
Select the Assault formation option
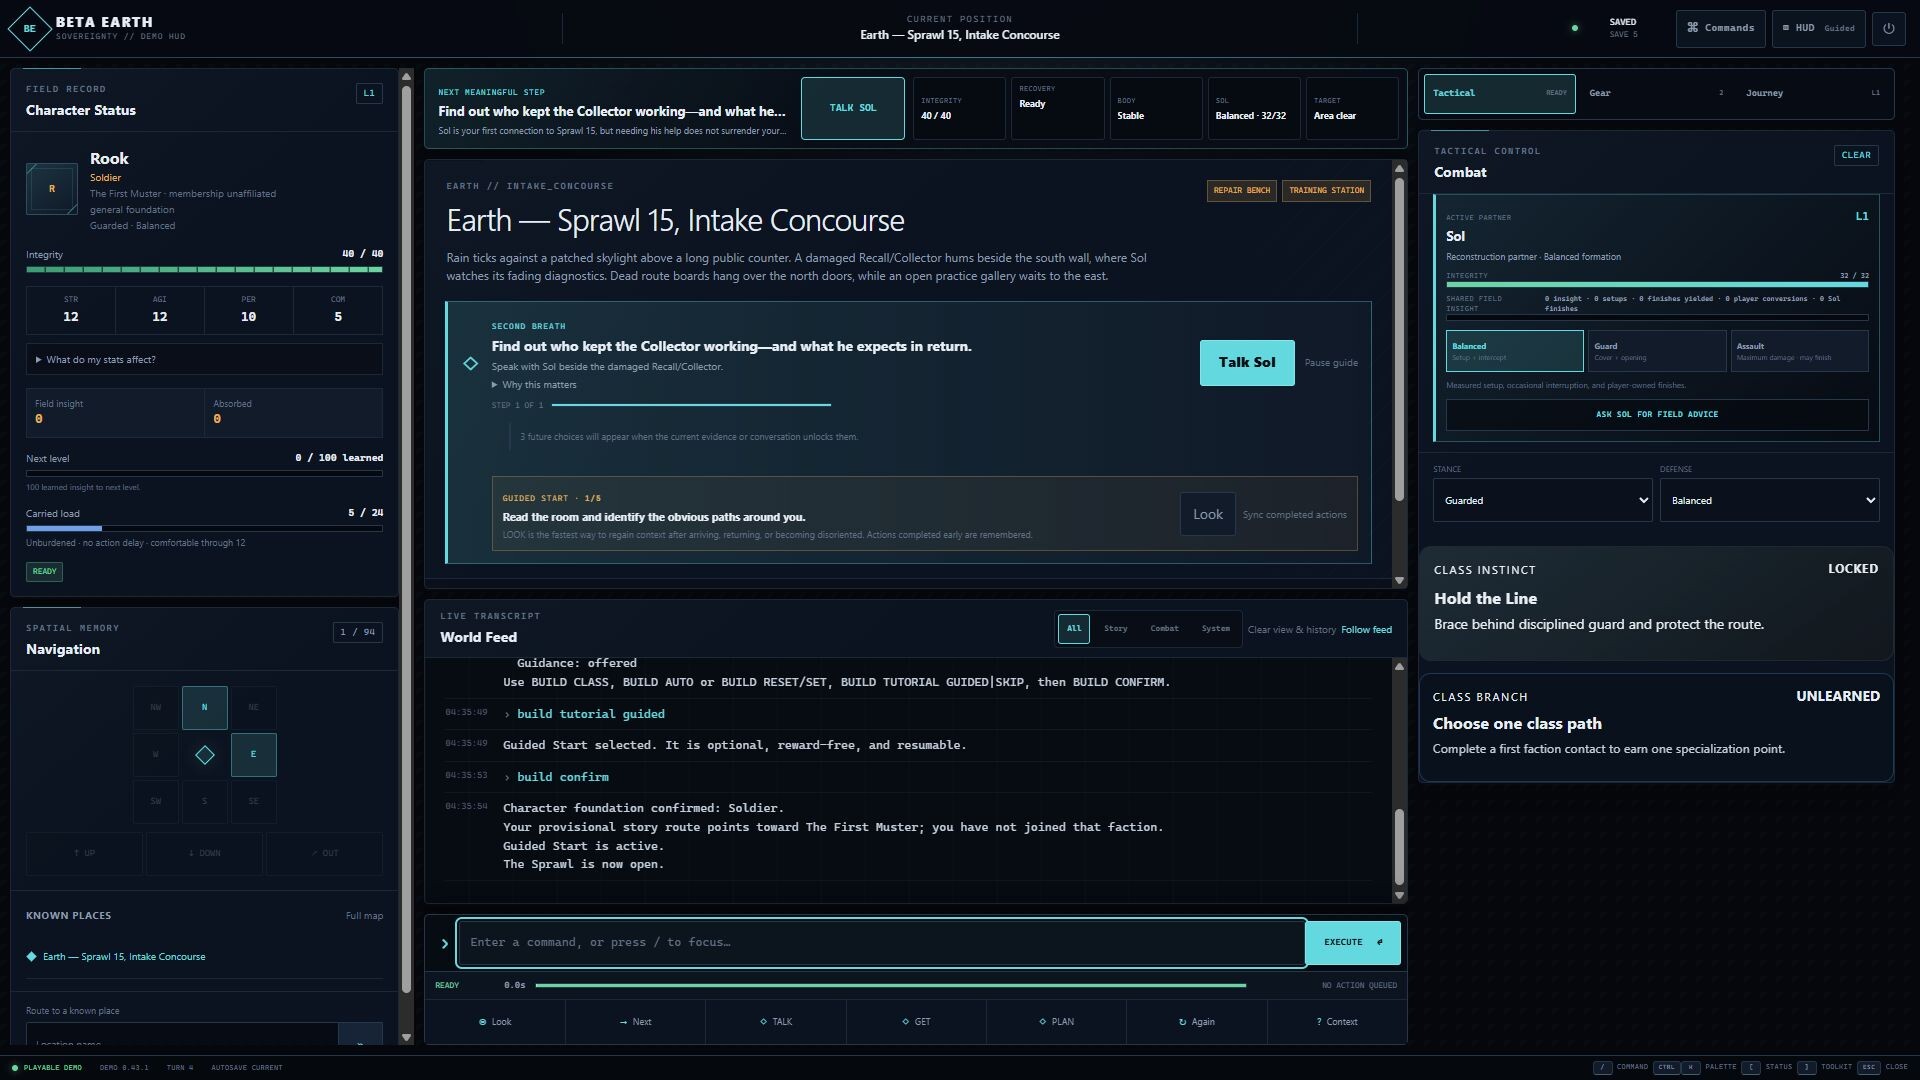[x=1799, y=351]
